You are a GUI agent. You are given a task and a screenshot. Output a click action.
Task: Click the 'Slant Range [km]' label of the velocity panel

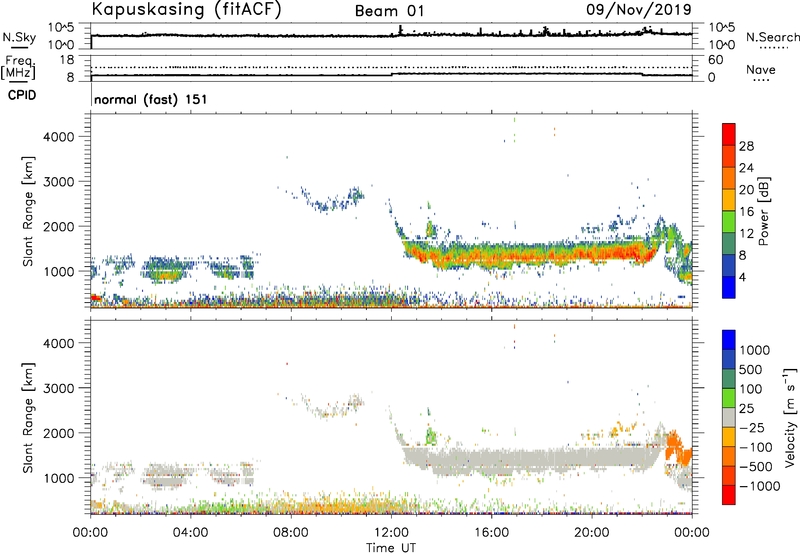coord(28,417)
